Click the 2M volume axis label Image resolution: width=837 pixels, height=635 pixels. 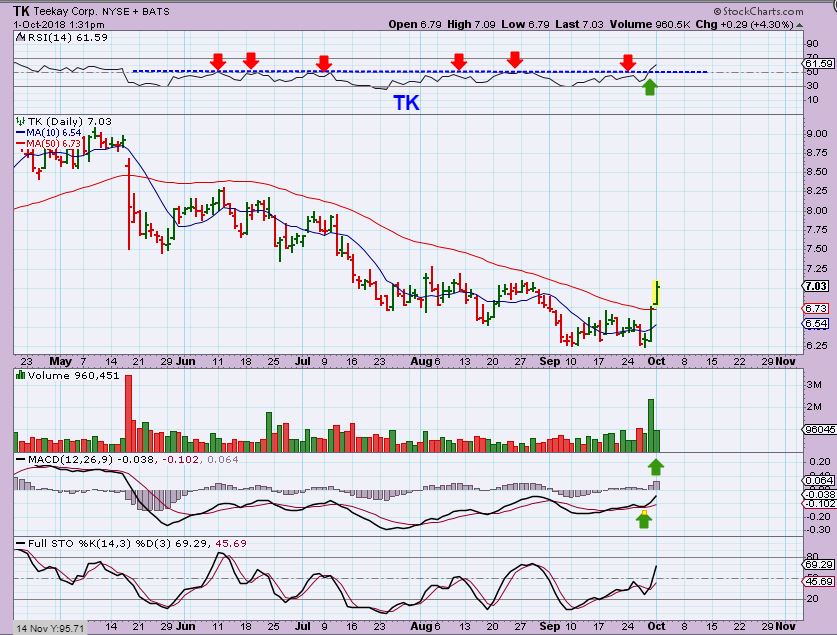pyautogui.click(x=815, y=407)
